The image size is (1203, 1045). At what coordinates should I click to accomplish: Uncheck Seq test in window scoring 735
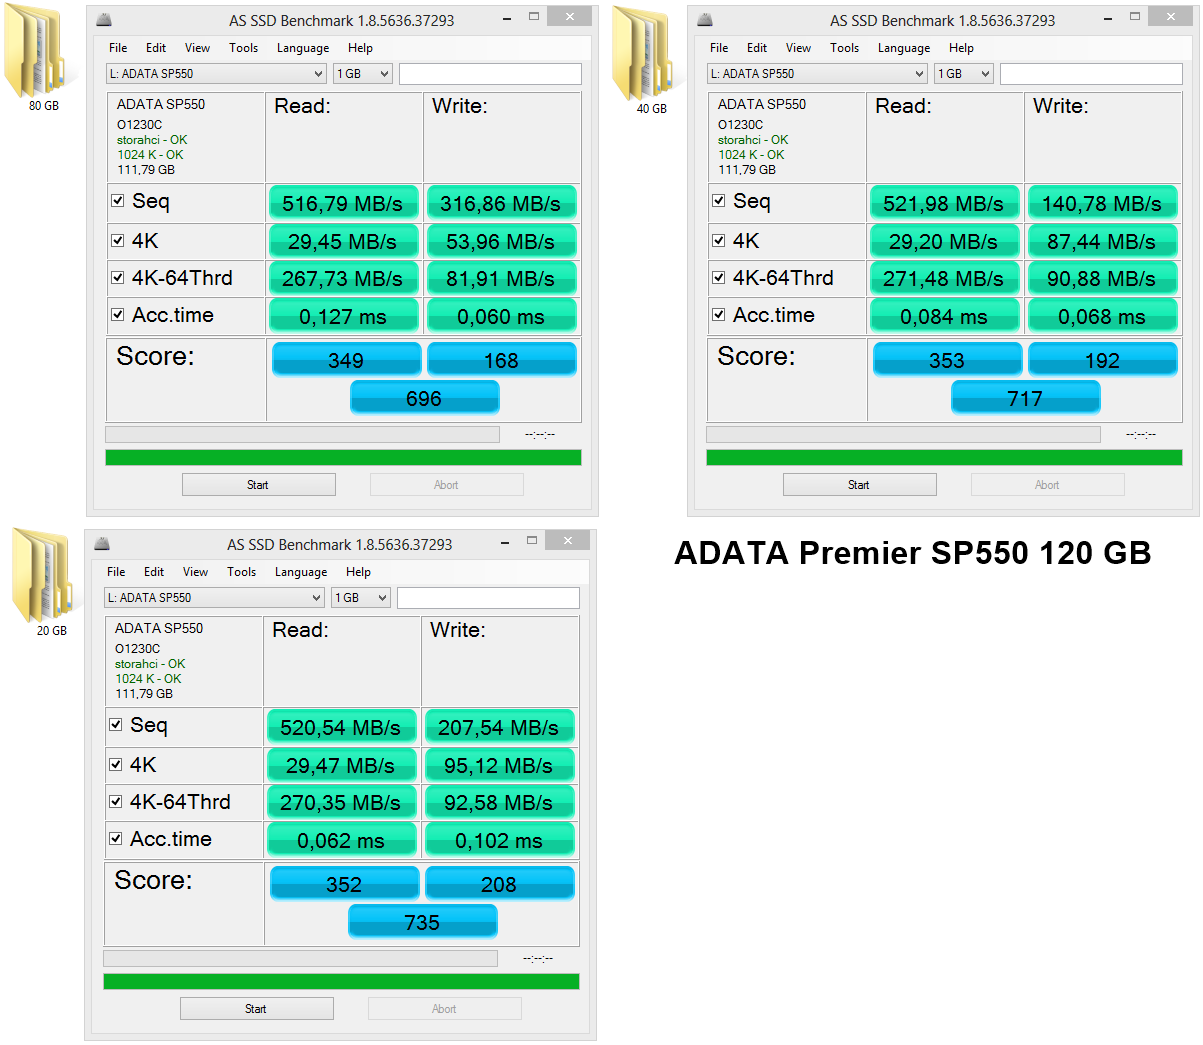coord(116,725)
